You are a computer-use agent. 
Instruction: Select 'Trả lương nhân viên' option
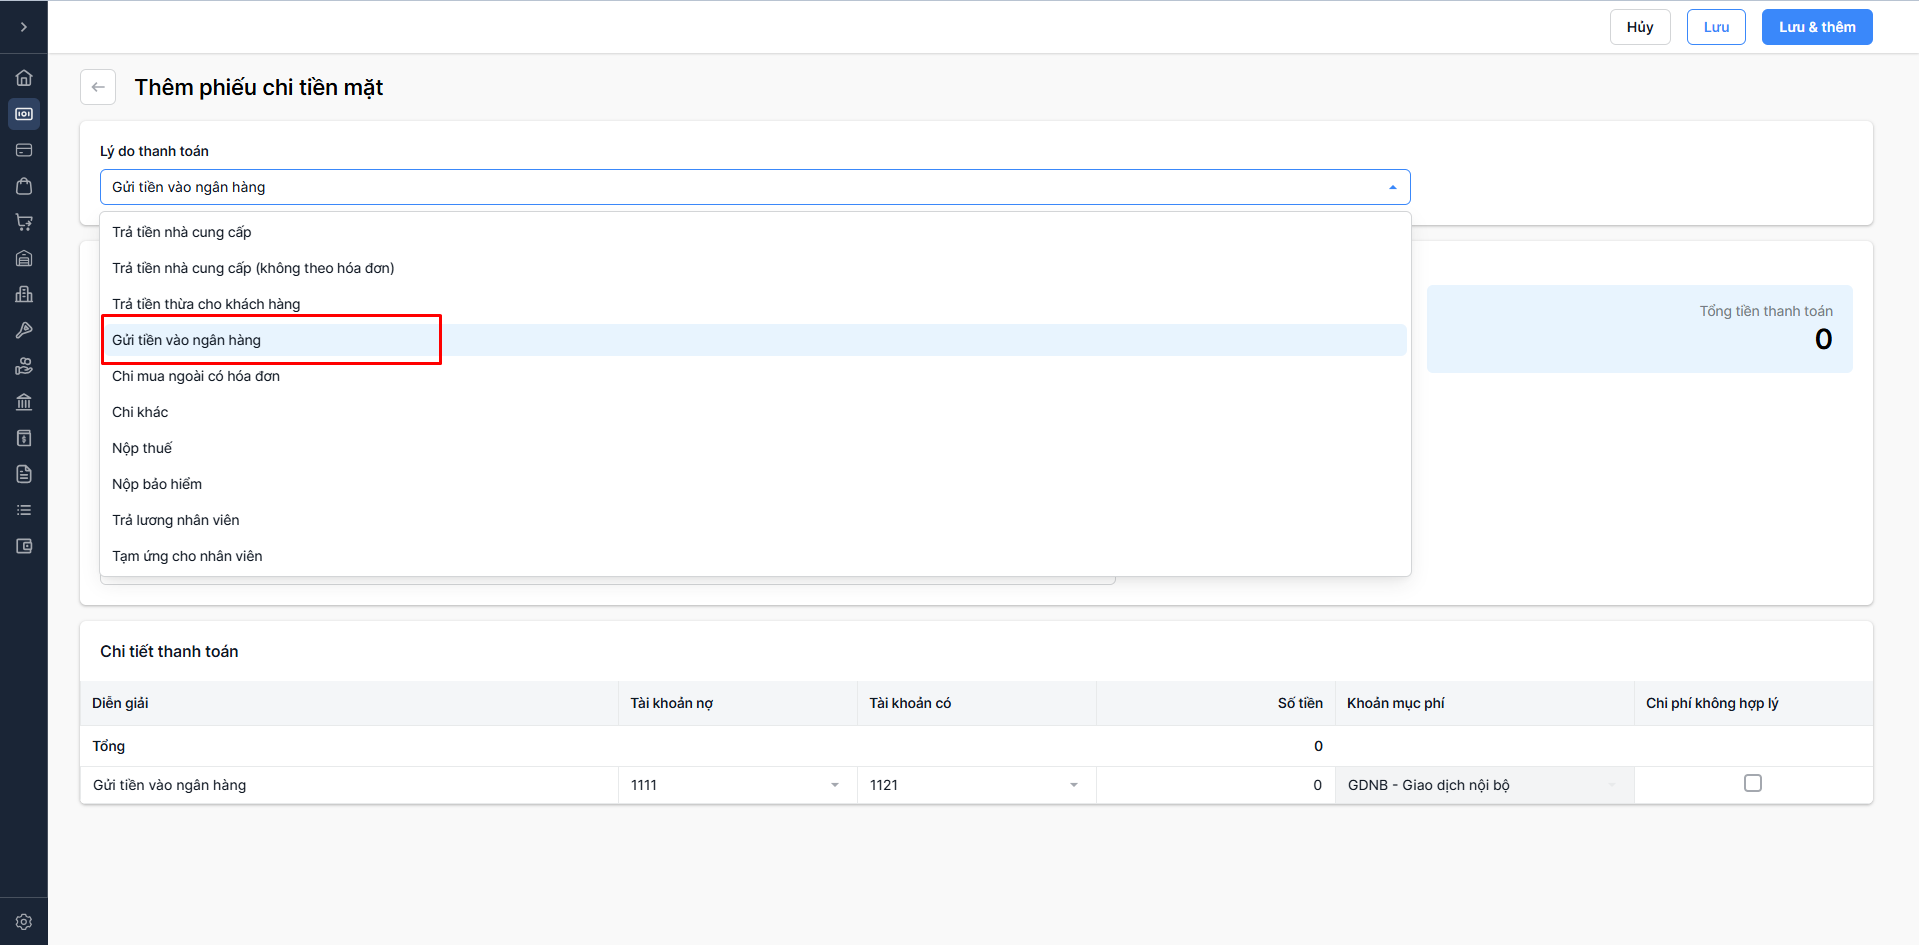click(176, 520)
